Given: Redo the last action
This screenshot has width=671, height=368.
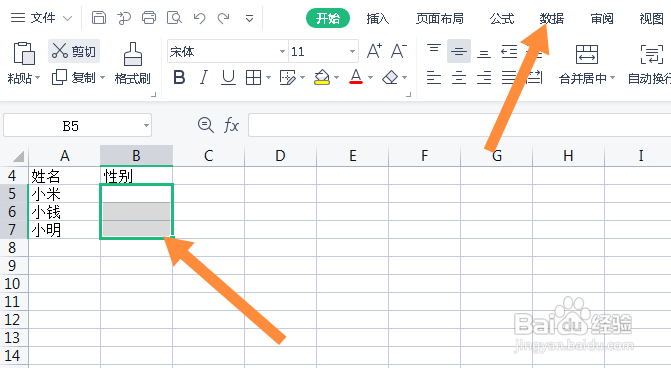Looking at the screenshot, I should pyautogui.click(x=224, y=18).
